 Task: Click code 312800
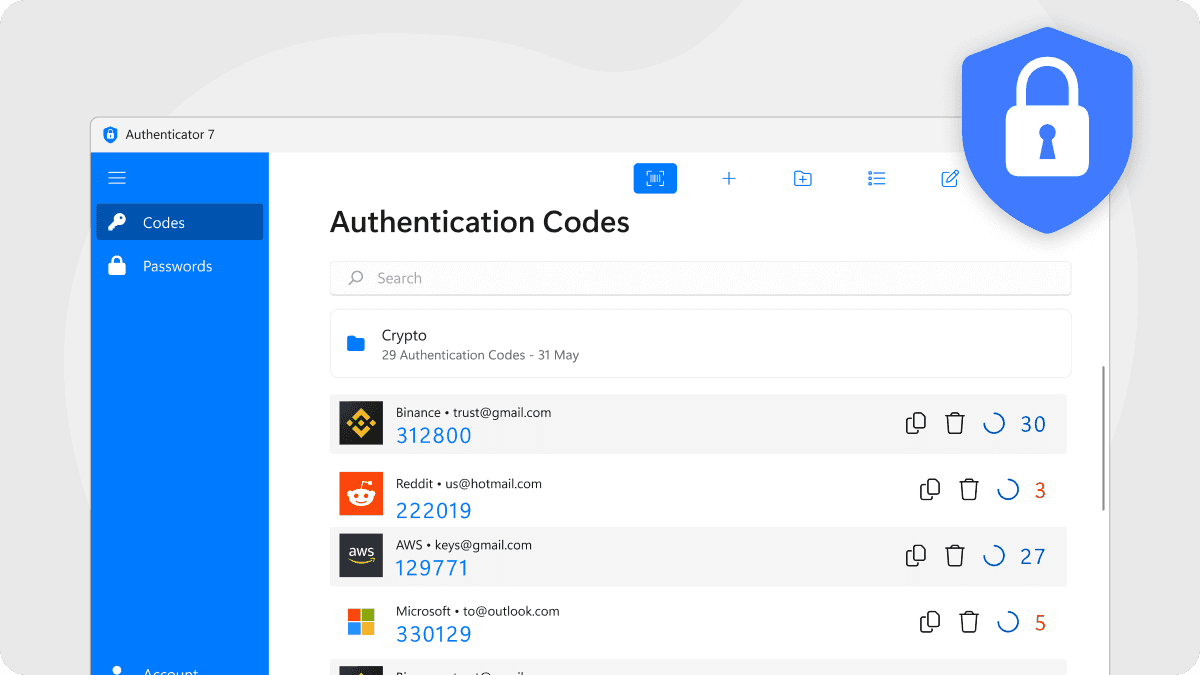pyautogui.click(x=434, y=435)
